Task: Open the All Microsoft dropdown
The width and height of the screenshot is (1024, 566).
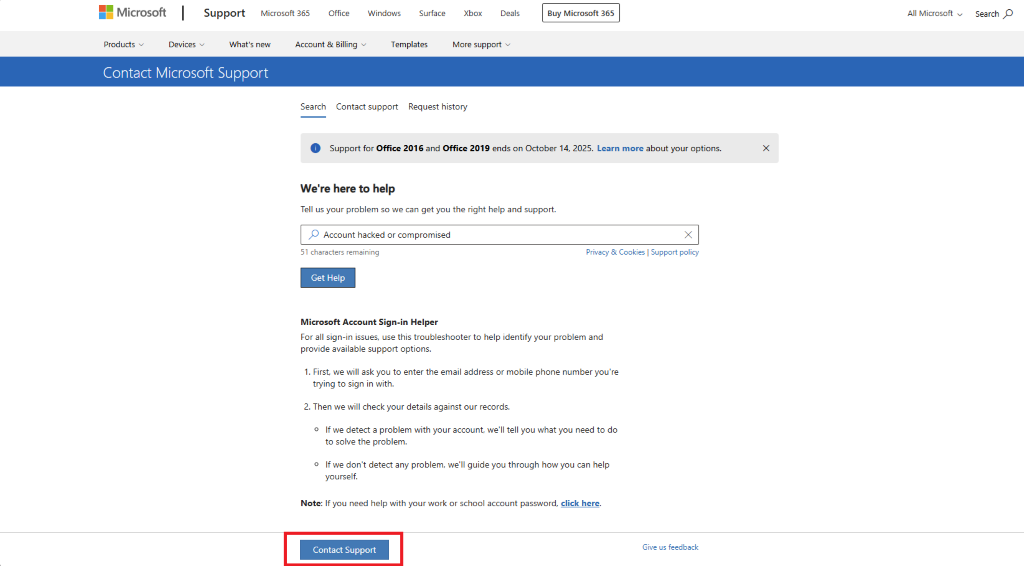Action: tap(935, 13)
